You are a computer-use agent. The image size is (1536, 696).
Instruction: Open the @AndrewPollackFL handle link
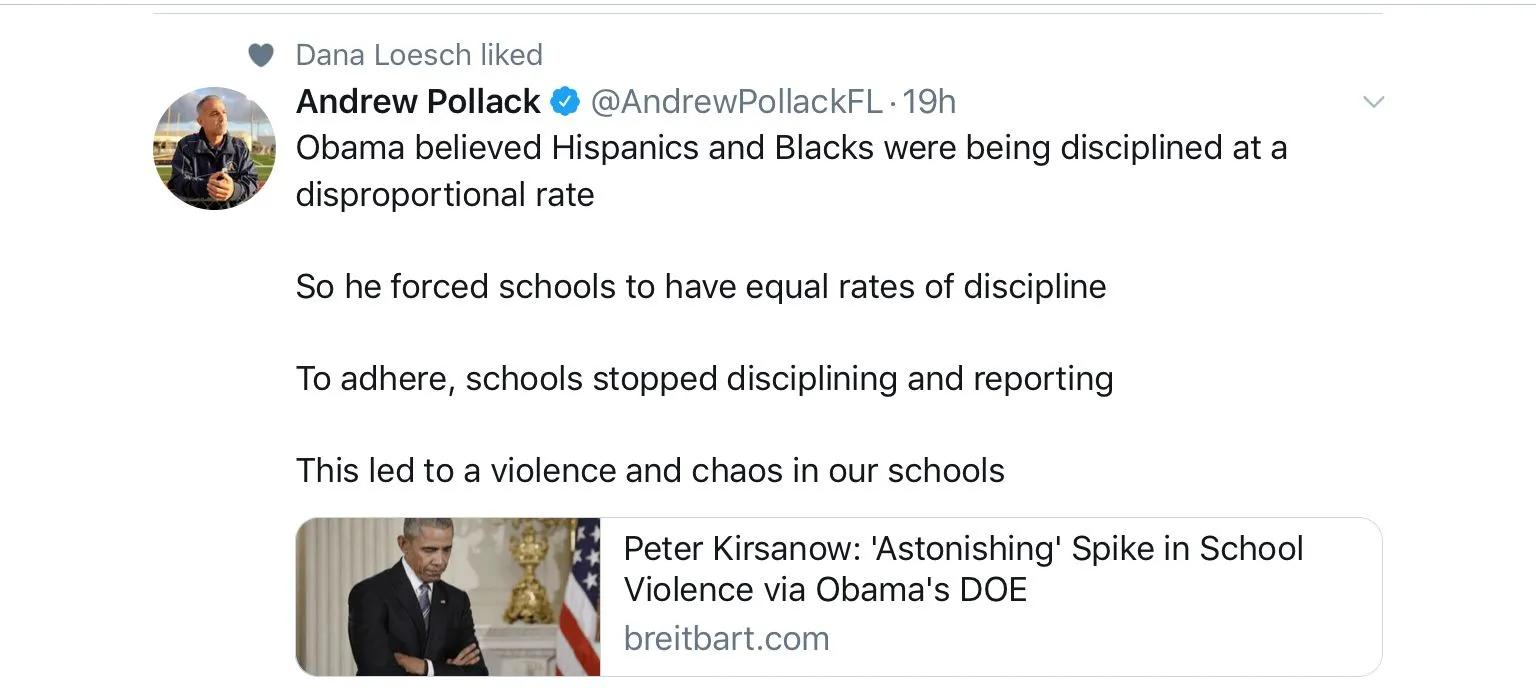coord(737,101)
